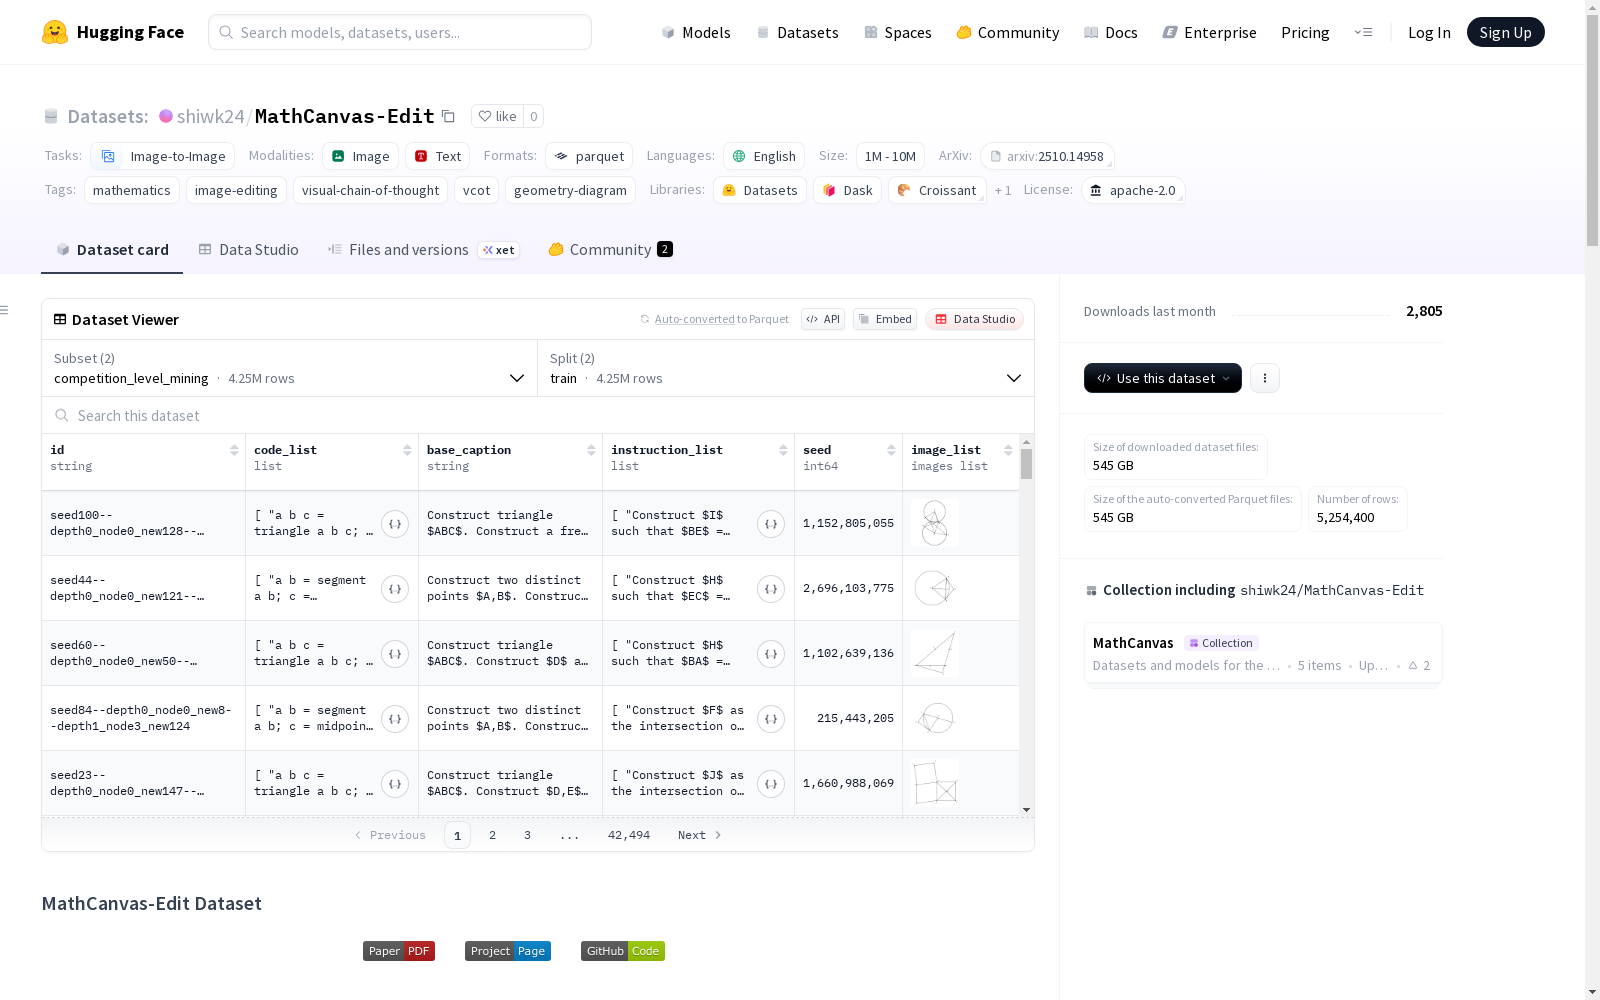Open the geometry image in the seed100 row
The width and height of the screenshot is (1600, 1000).
pos(935,523)
